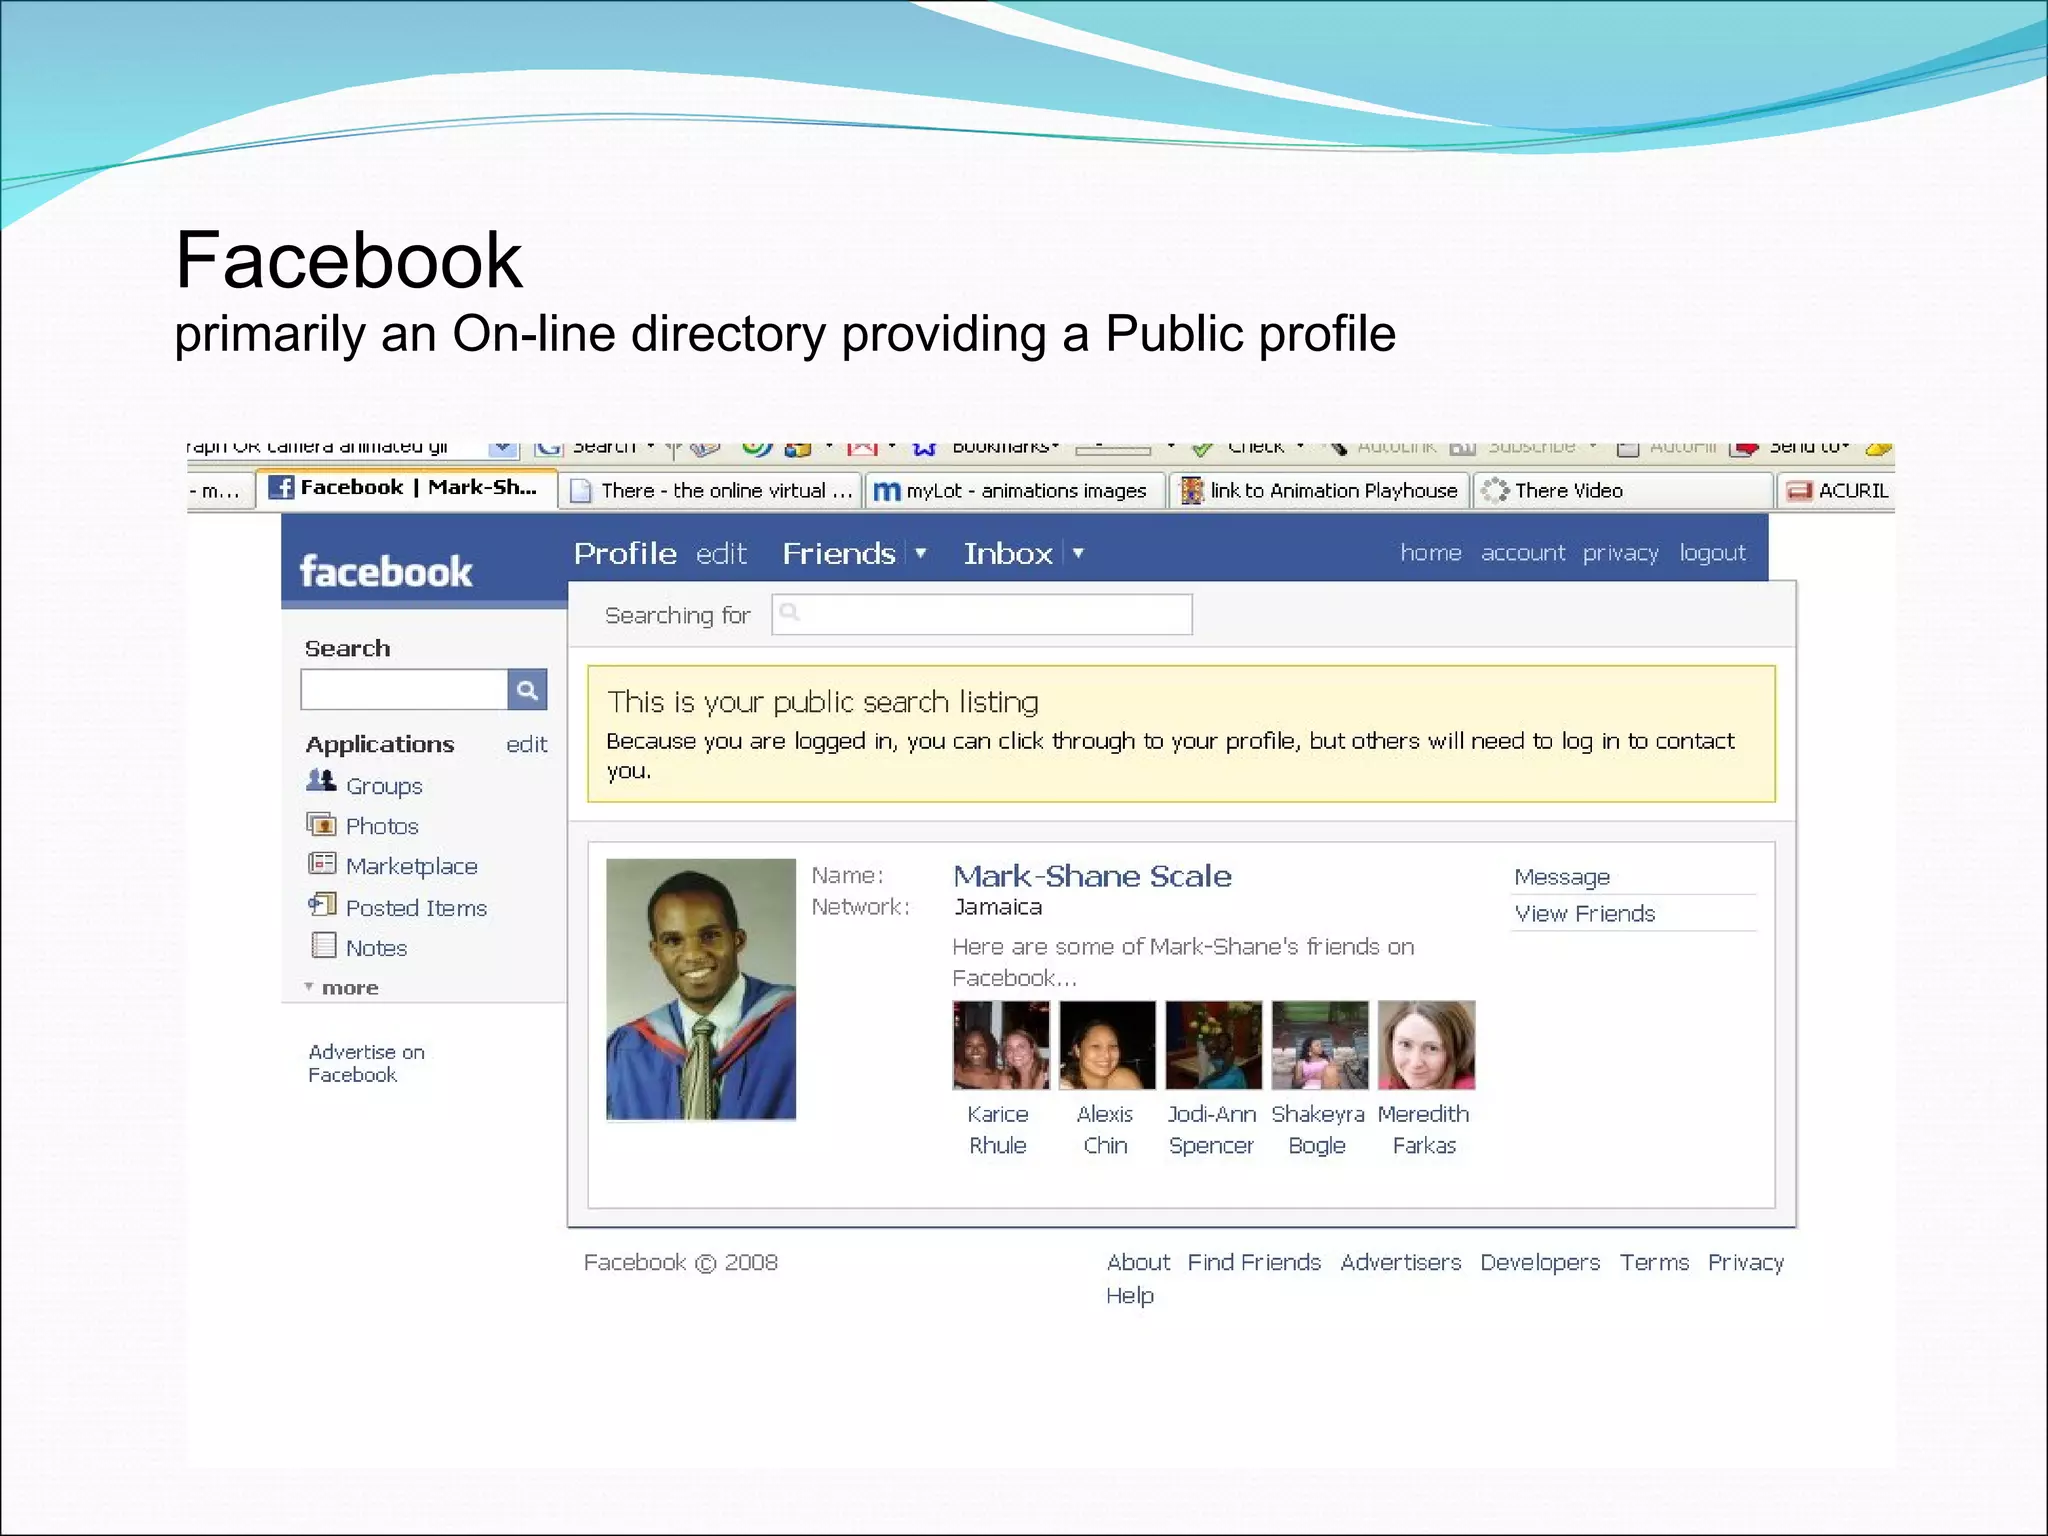Open Privacy footer link

[x=1745, y=1263]
